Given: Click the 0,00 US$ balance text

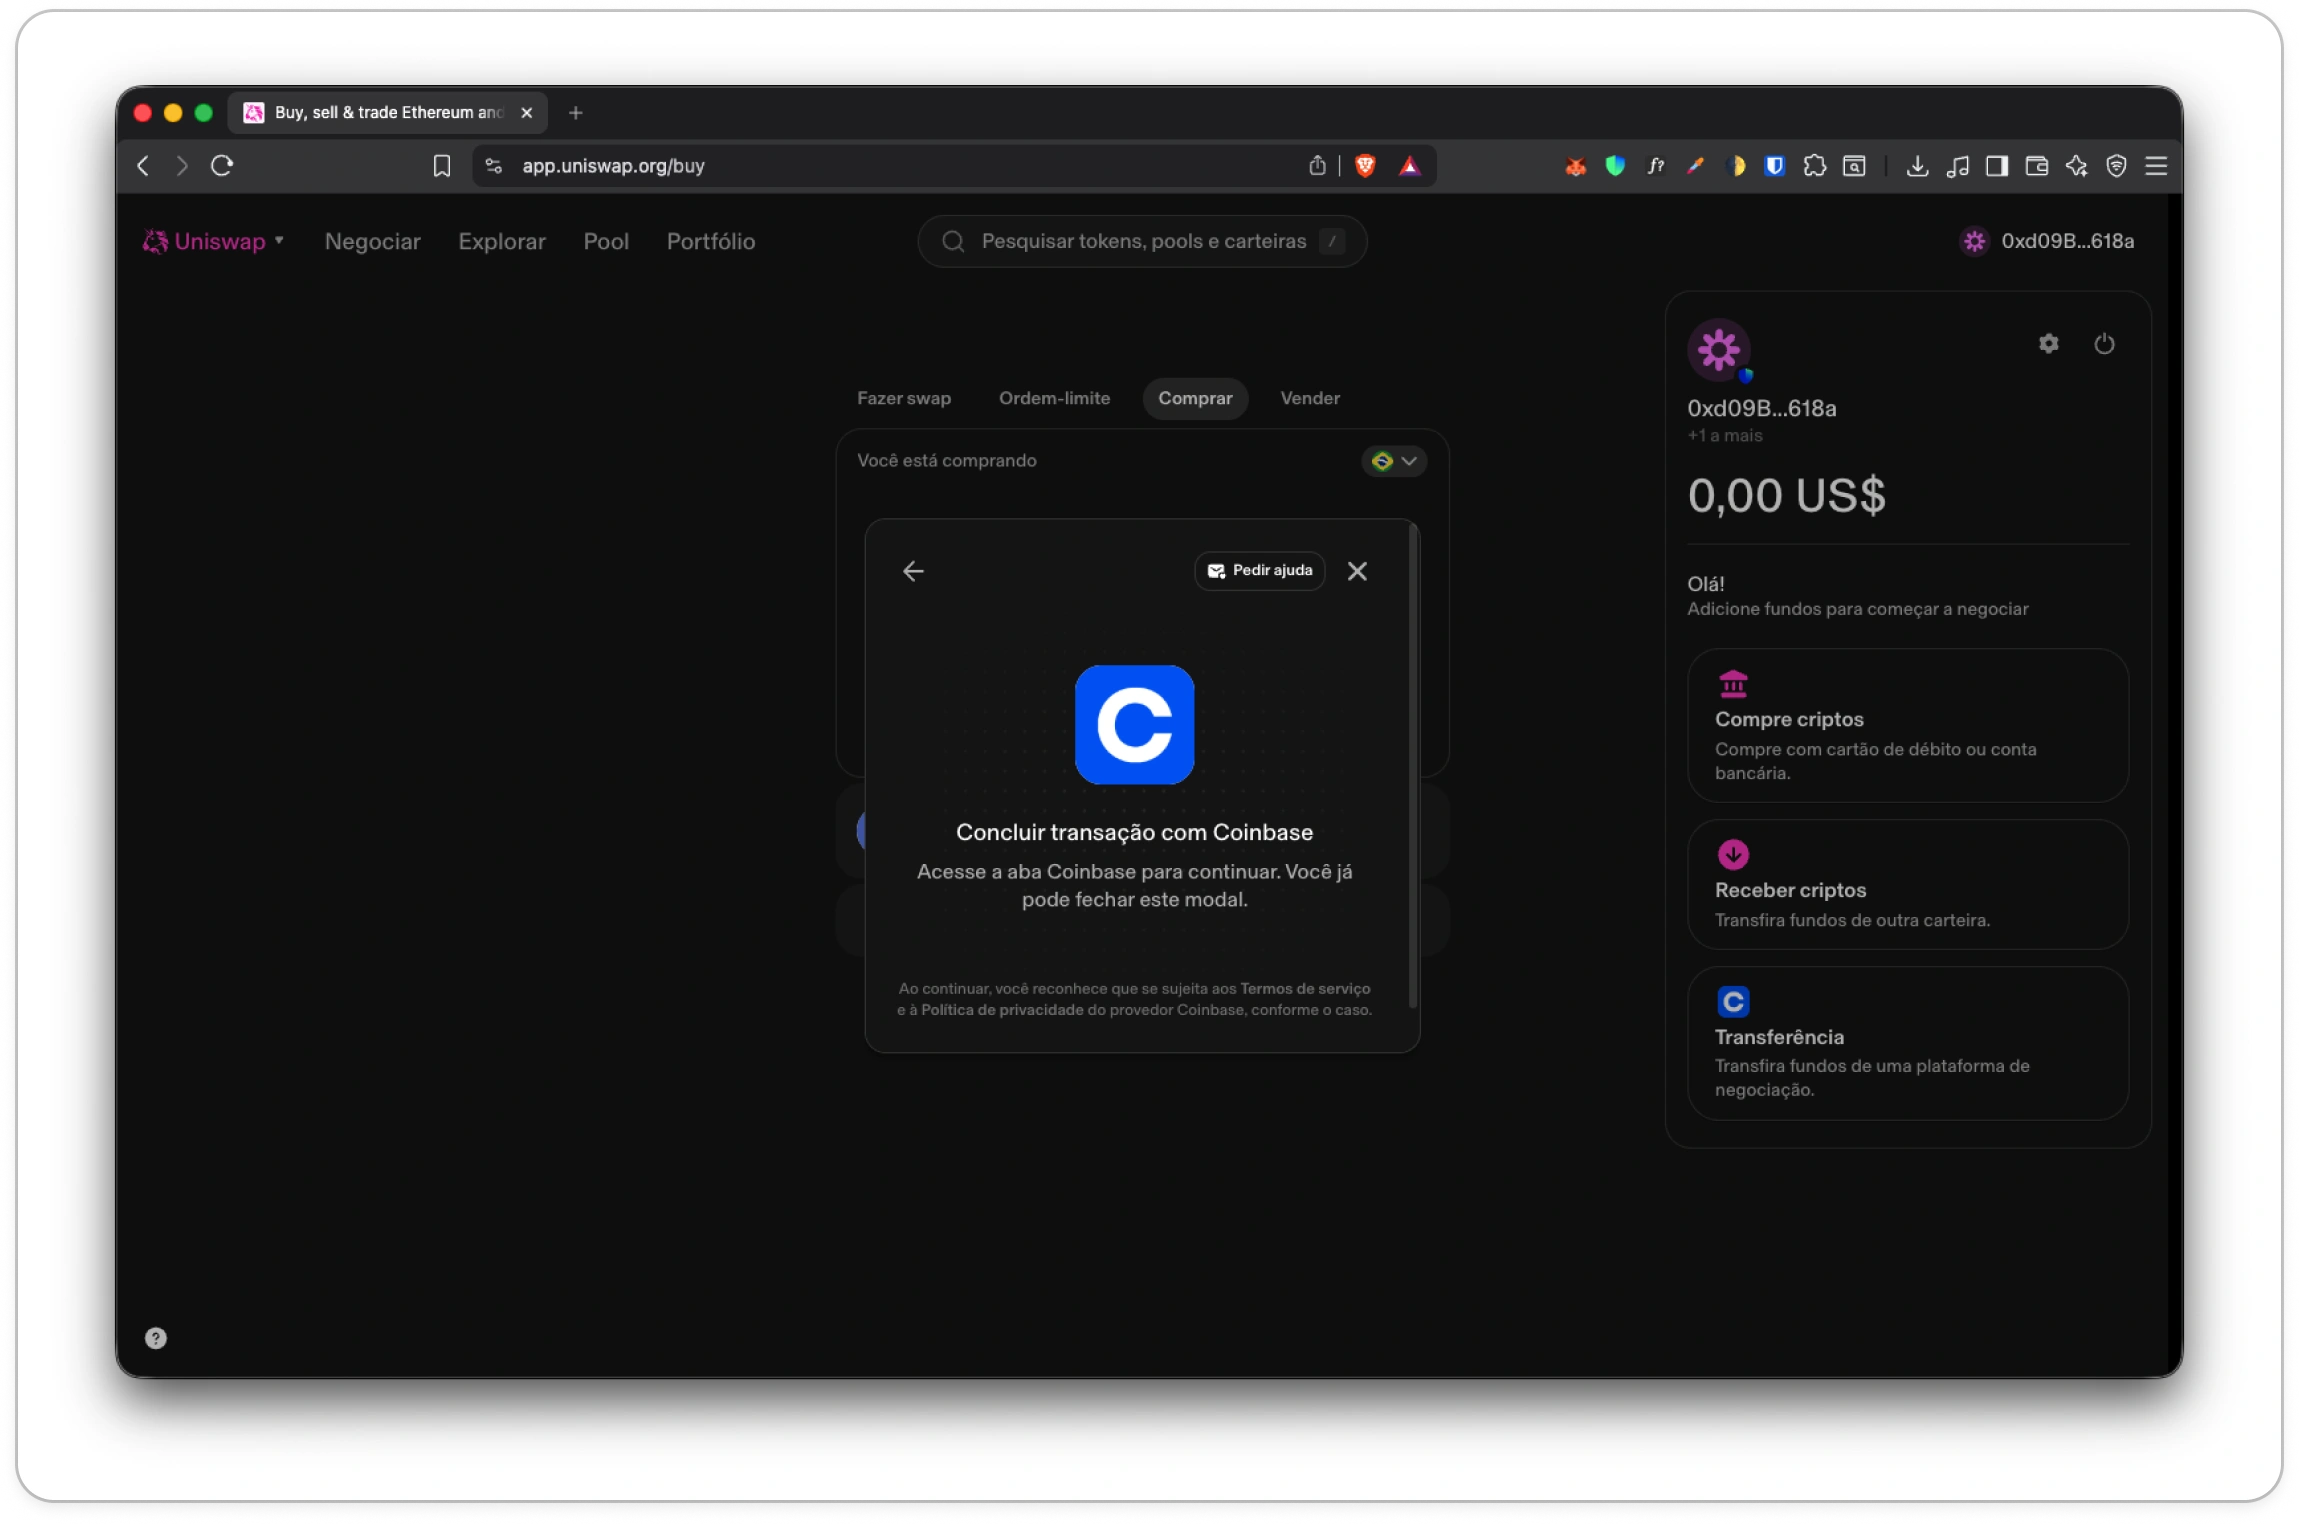Looking at the screenshot, I should (x=1786, y=495).
